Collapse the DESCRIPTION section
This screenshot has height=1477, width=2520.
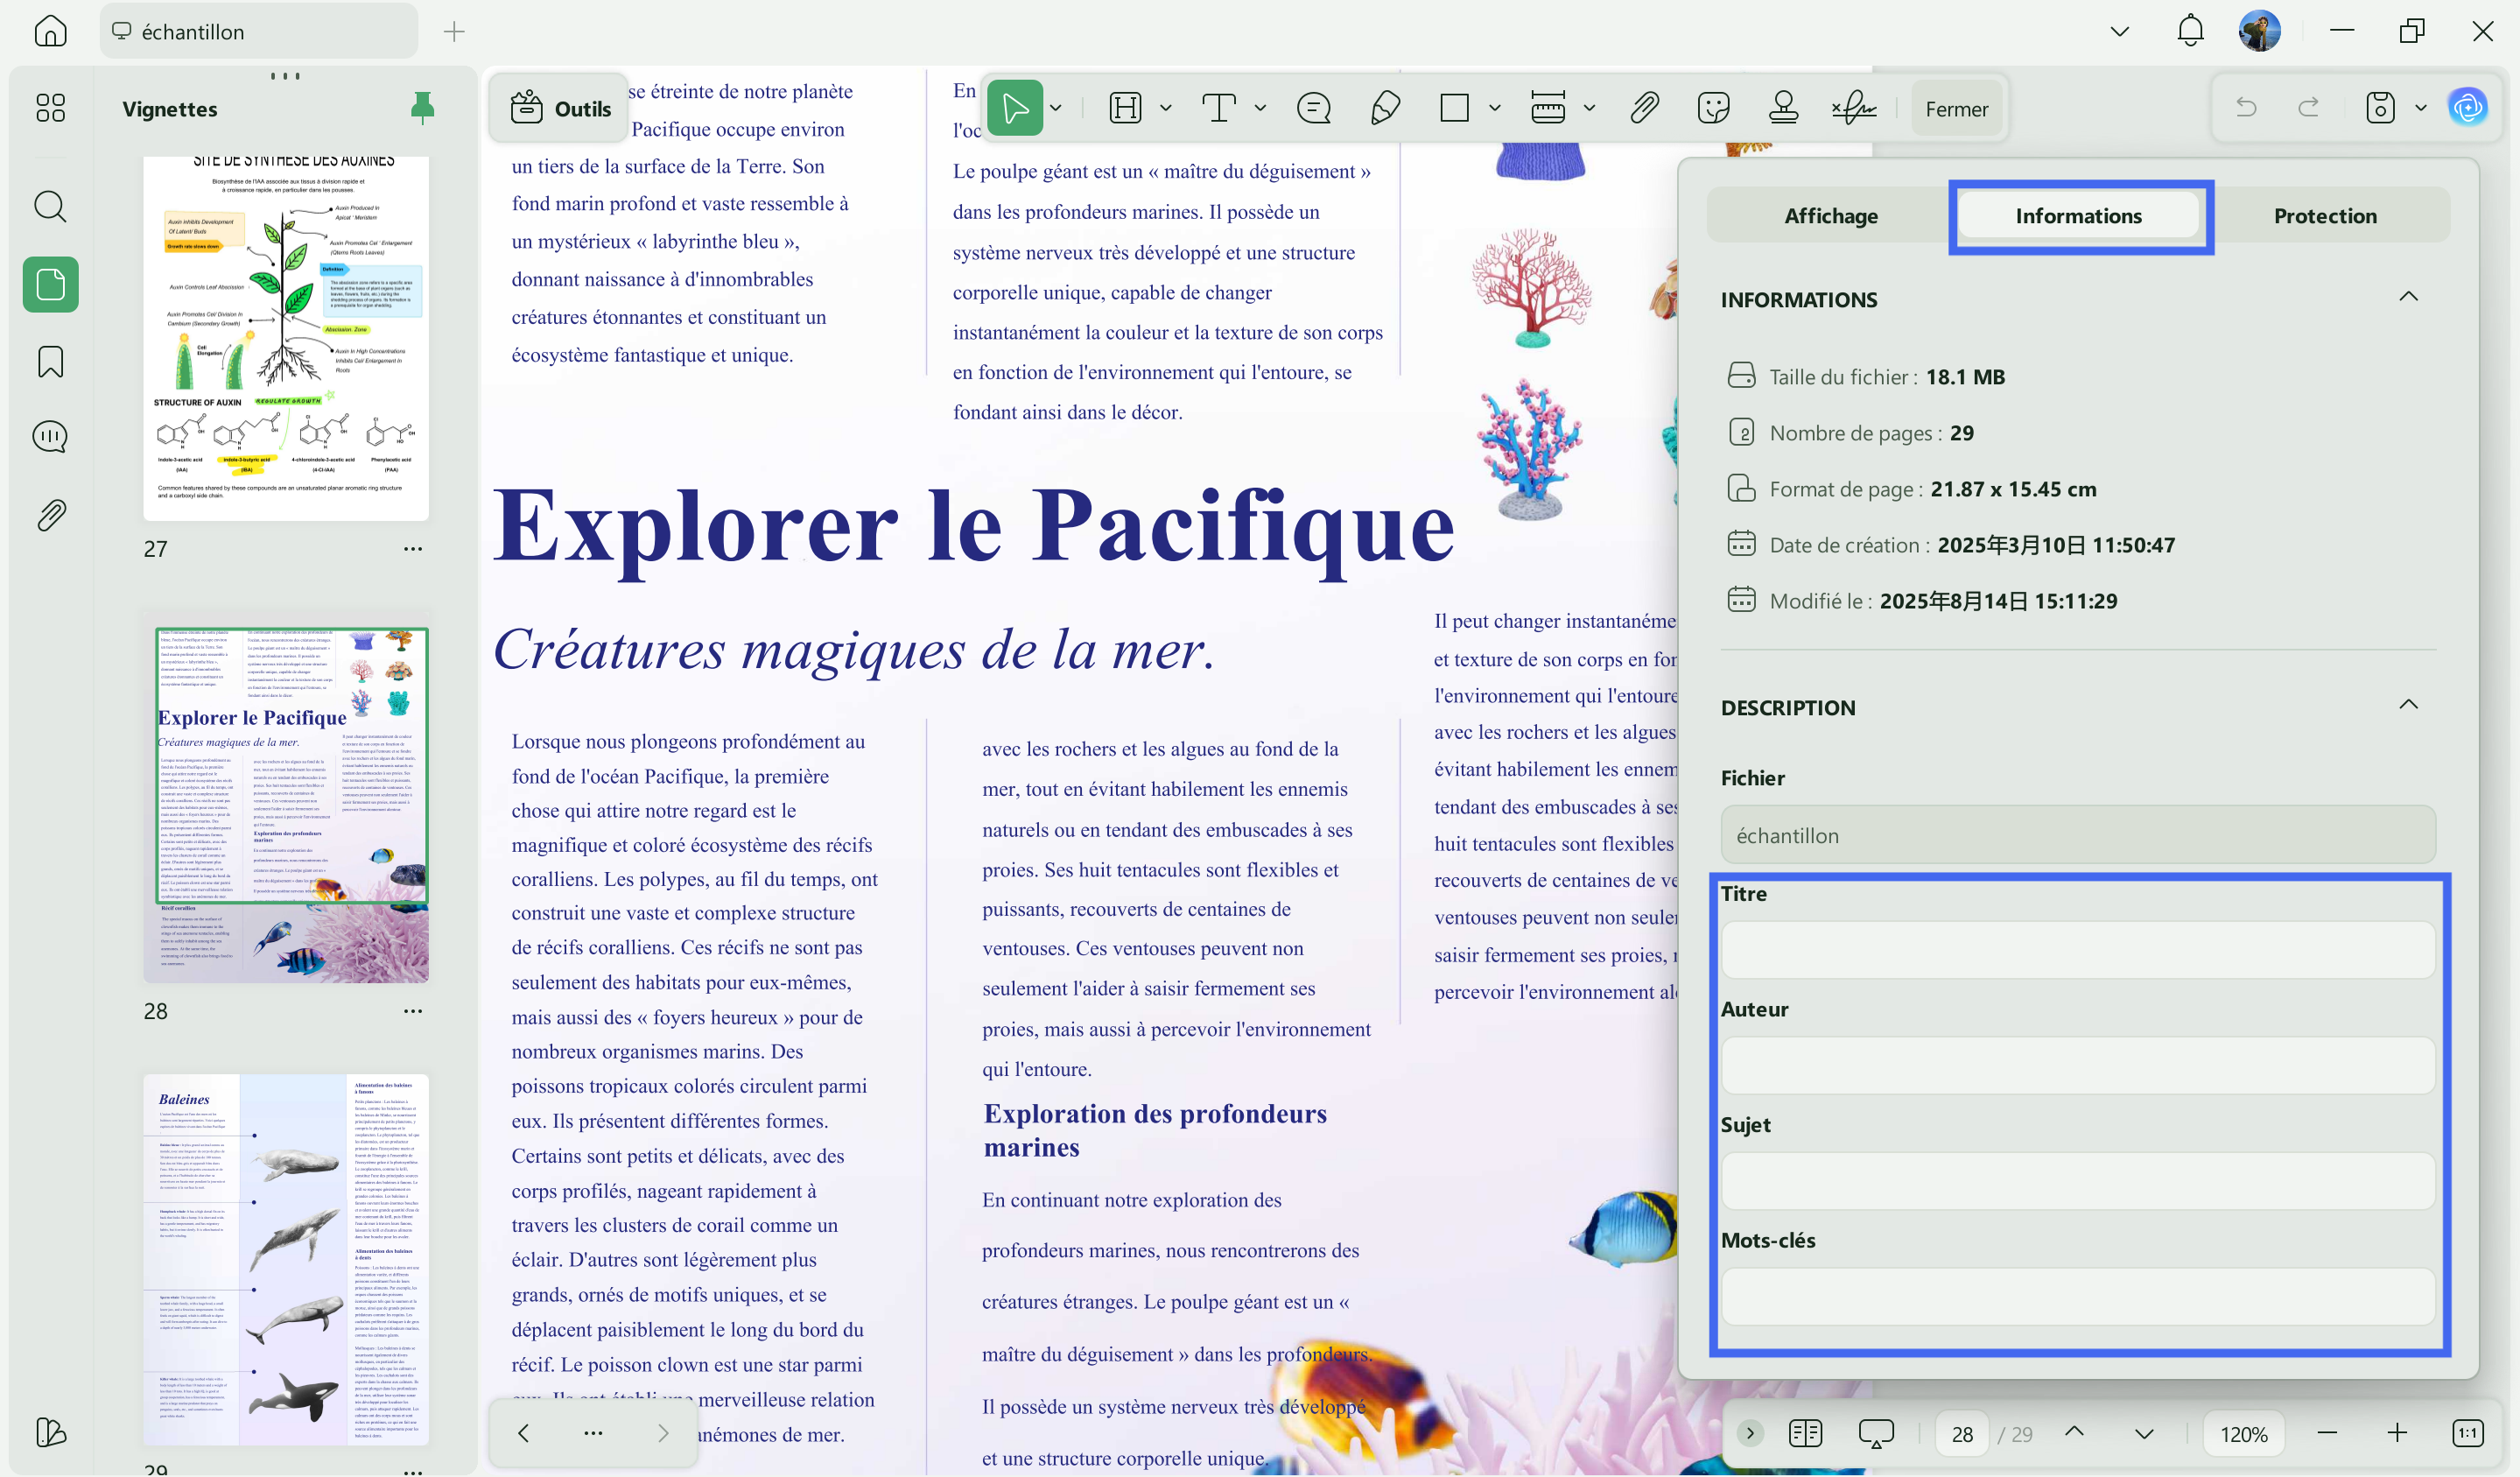coord(2408,705)
